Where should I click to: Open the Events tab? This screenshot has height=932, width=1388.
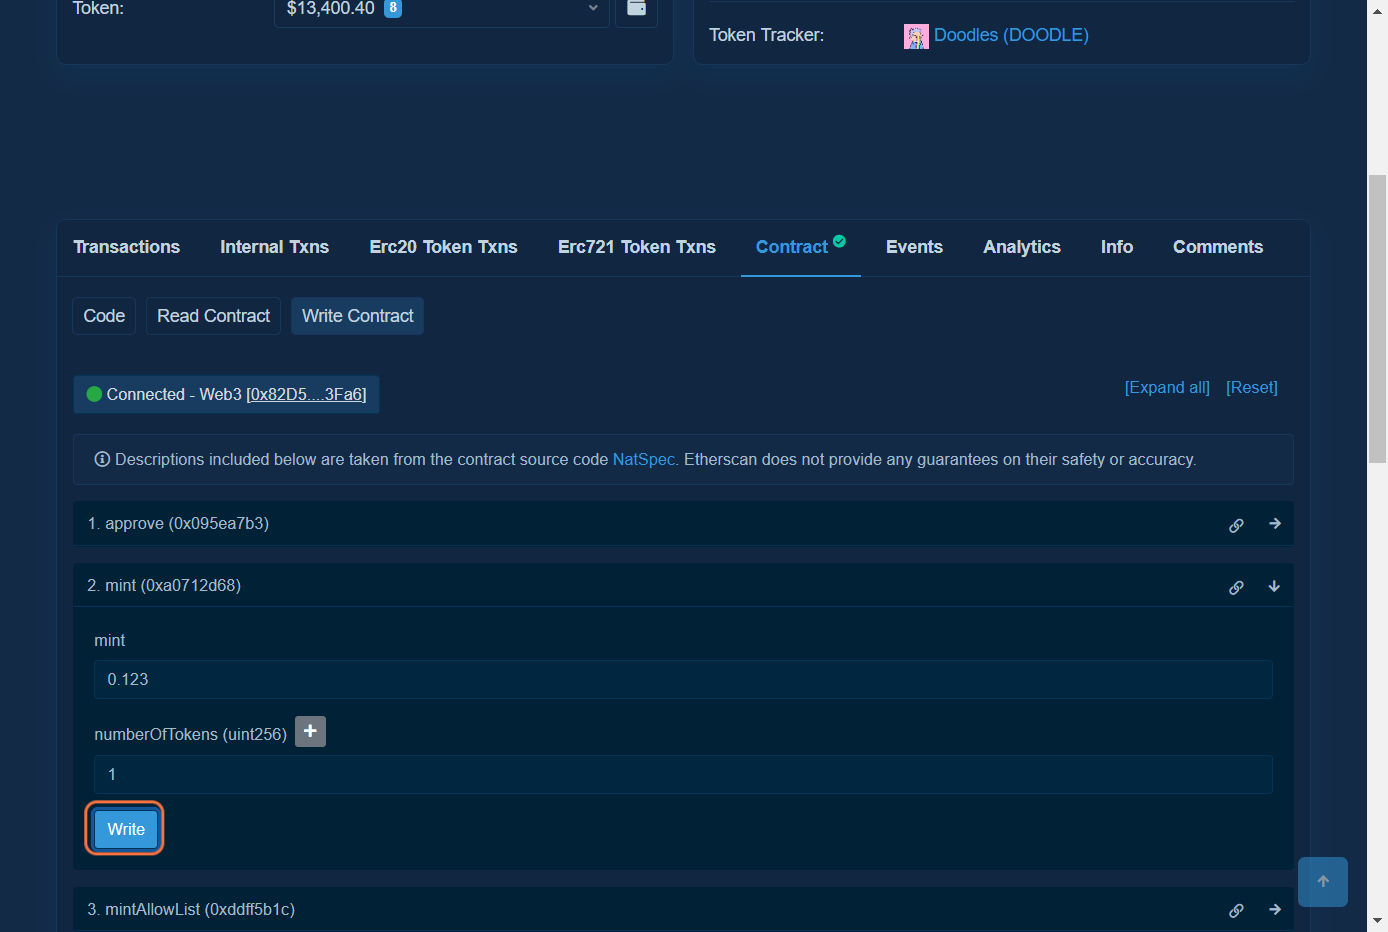pyautogui.click(x=914, y=247)
